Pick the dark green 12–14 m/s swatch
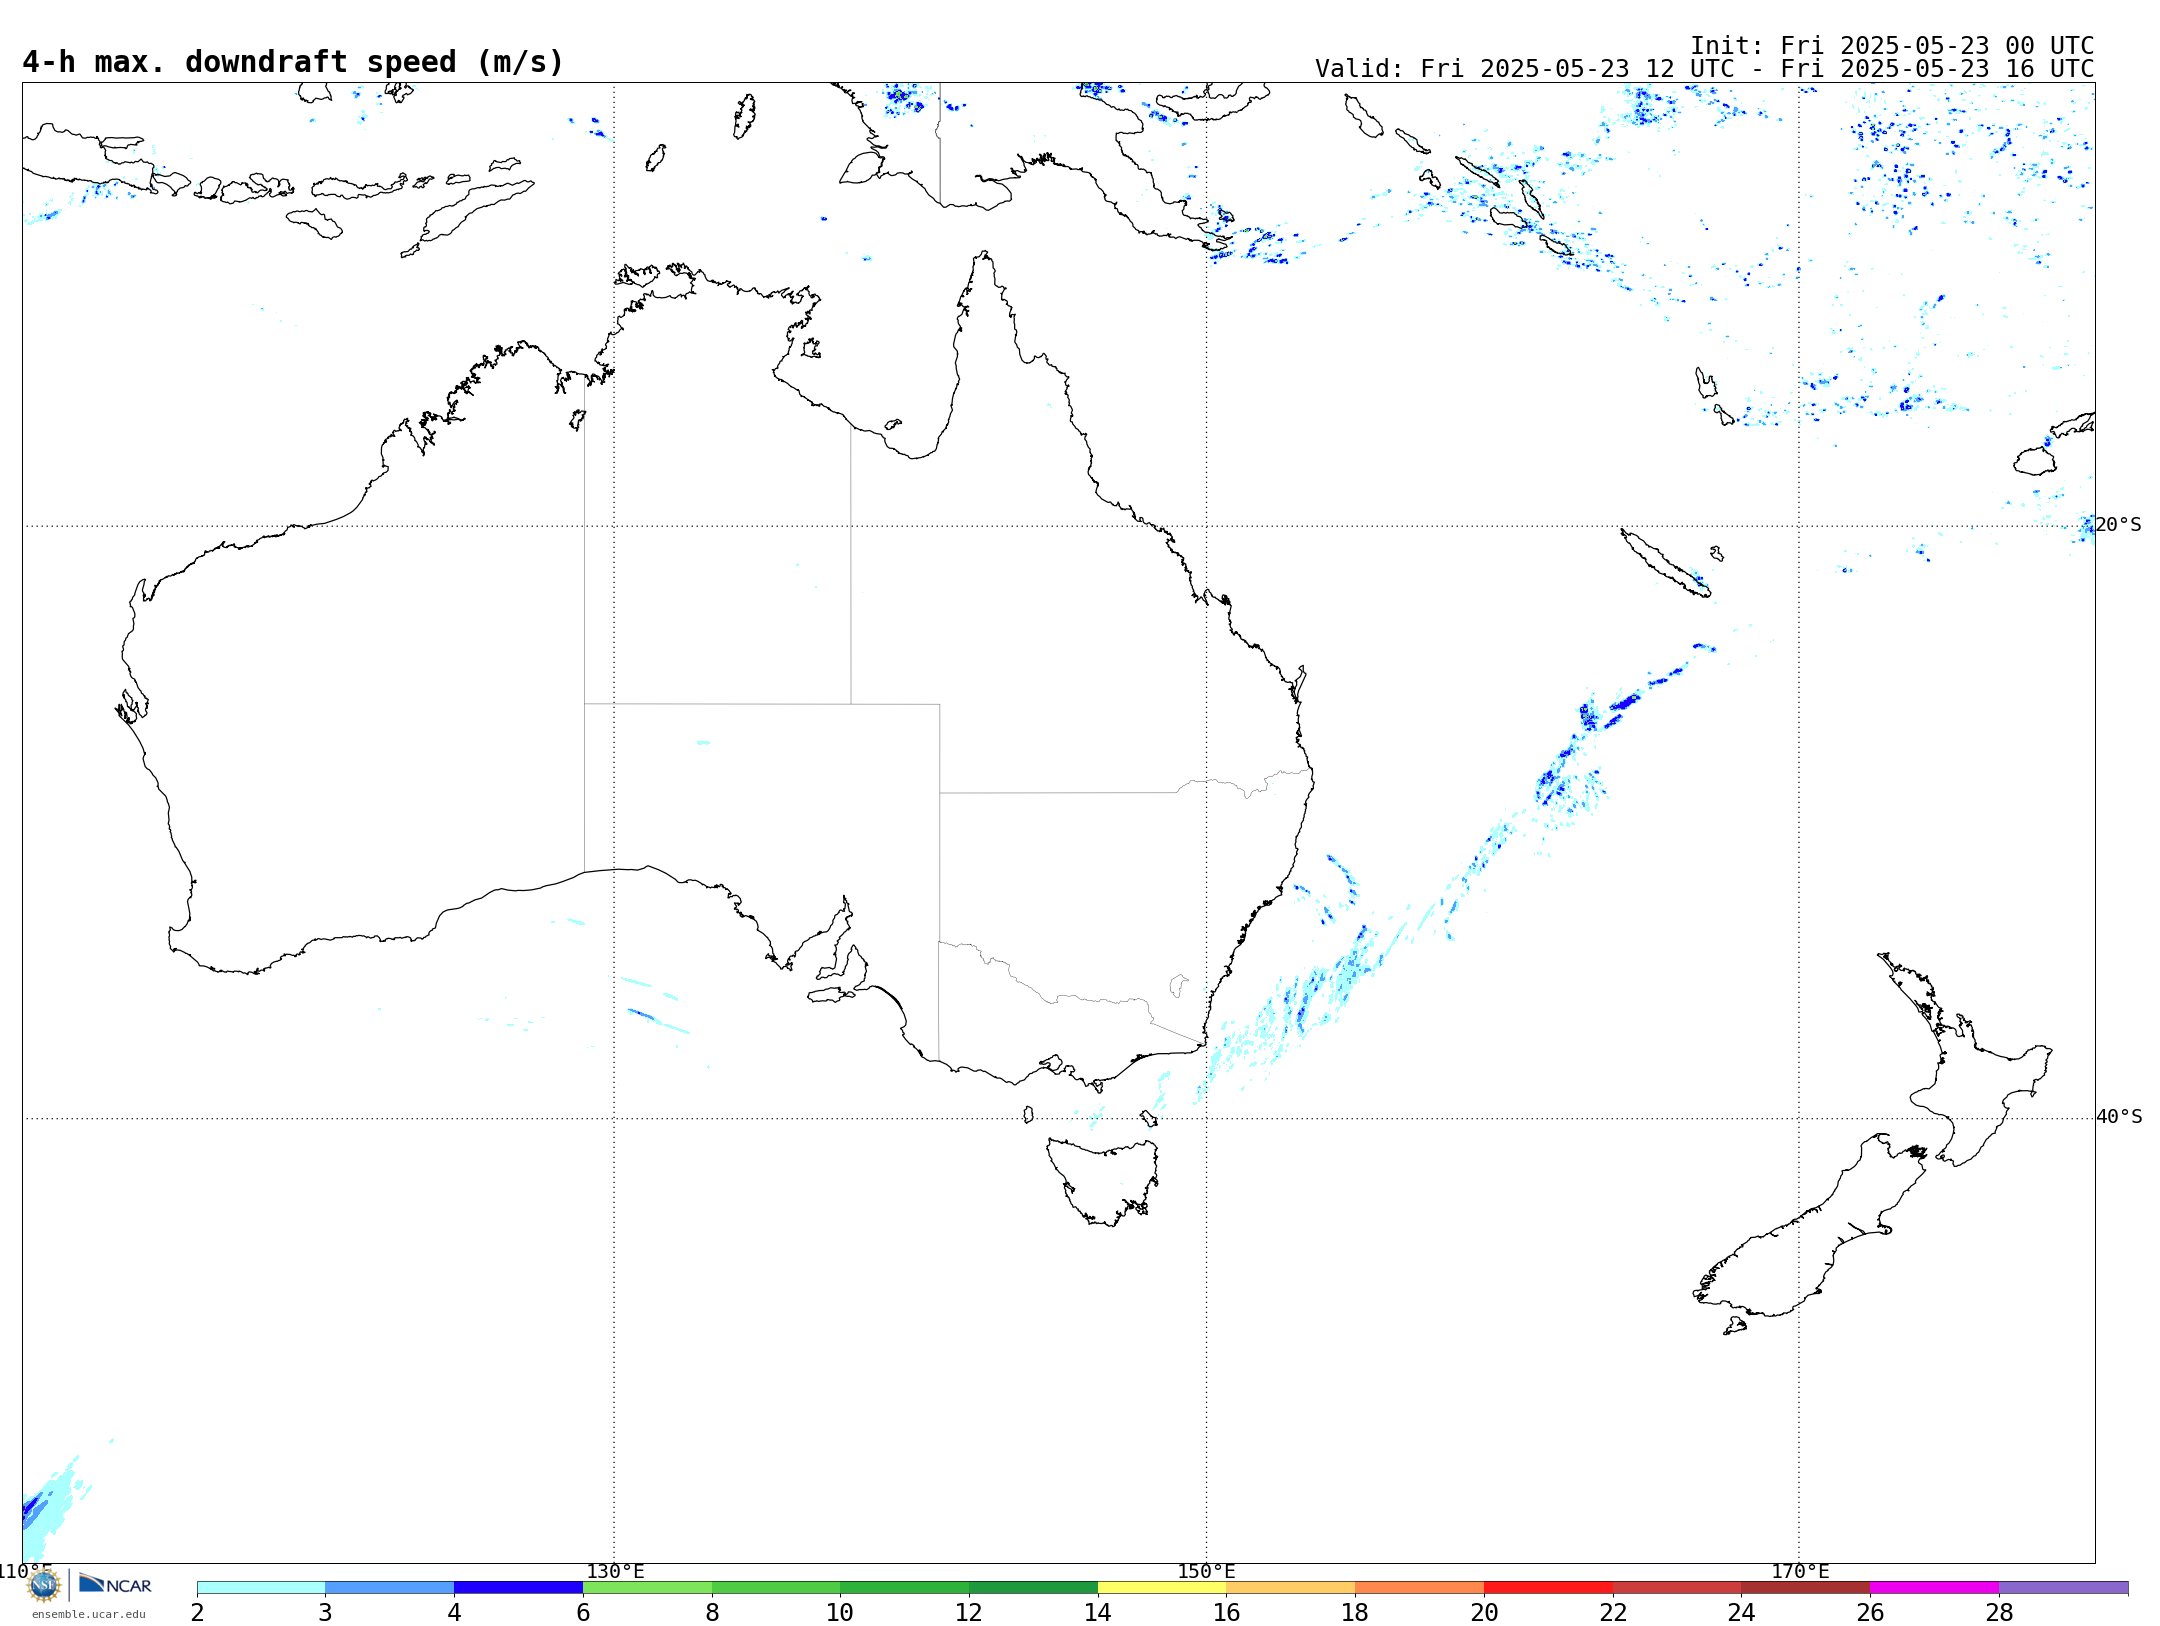 click(x=1033, y=1588)
